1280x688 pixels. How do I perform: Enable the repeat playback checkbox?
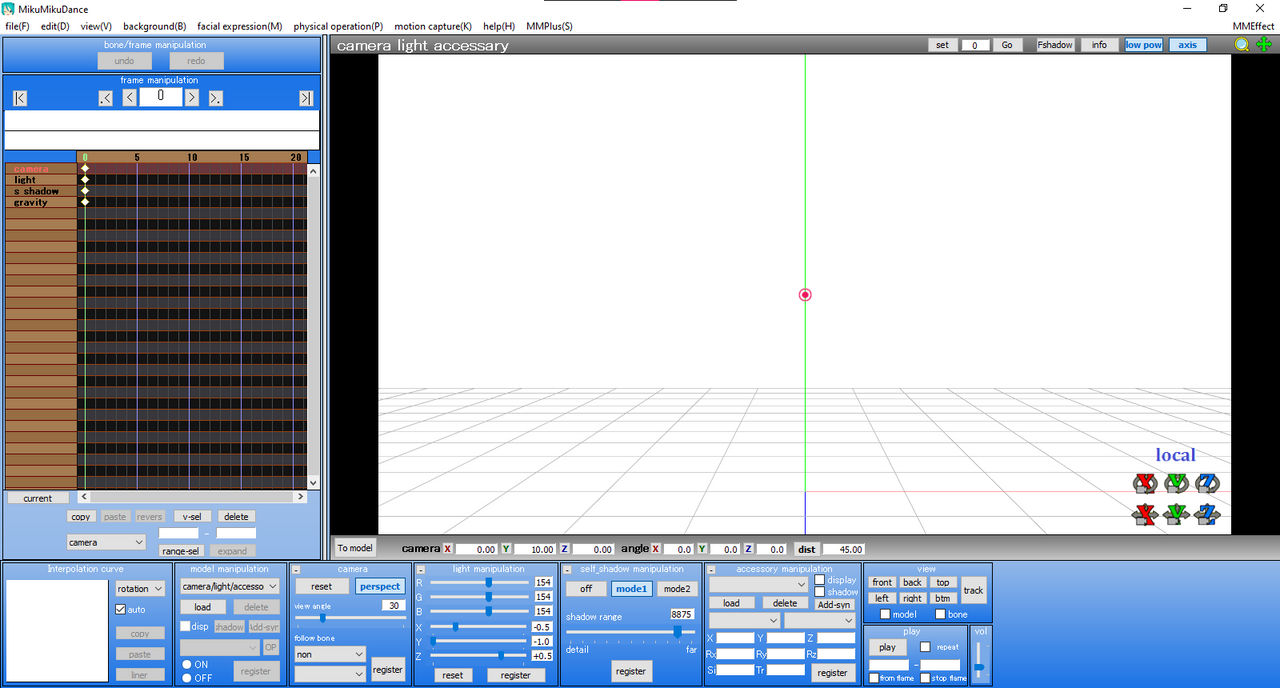coord(926,647)
